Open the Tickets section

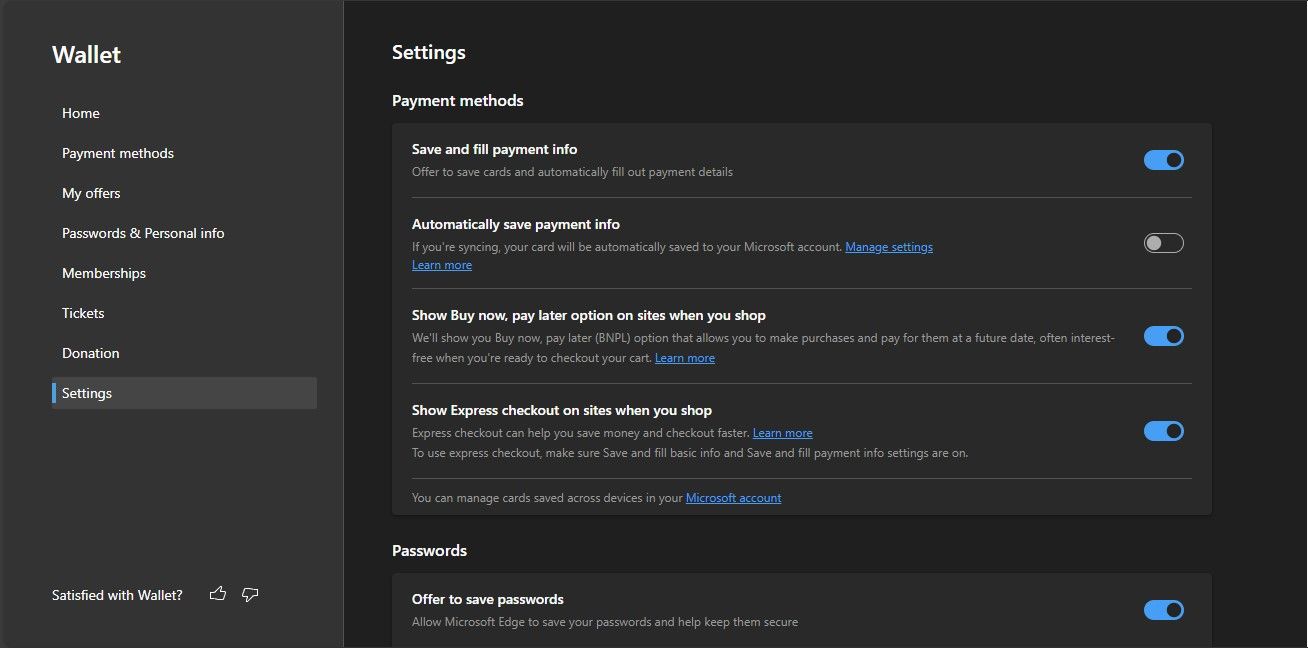click(83, 313)
